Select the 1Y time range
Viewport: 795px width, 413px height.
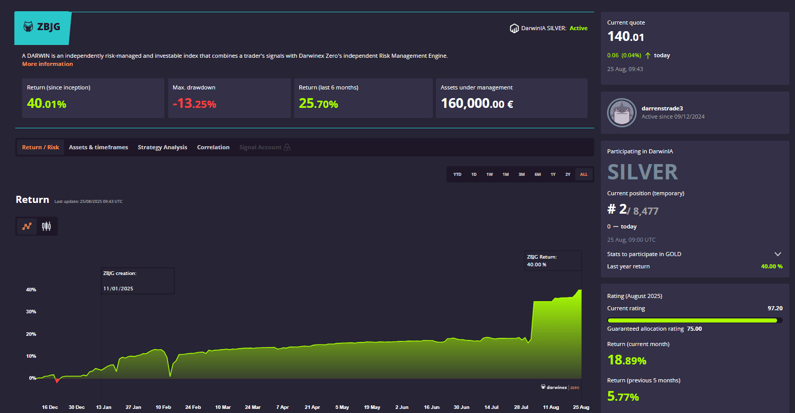point(553,174)
